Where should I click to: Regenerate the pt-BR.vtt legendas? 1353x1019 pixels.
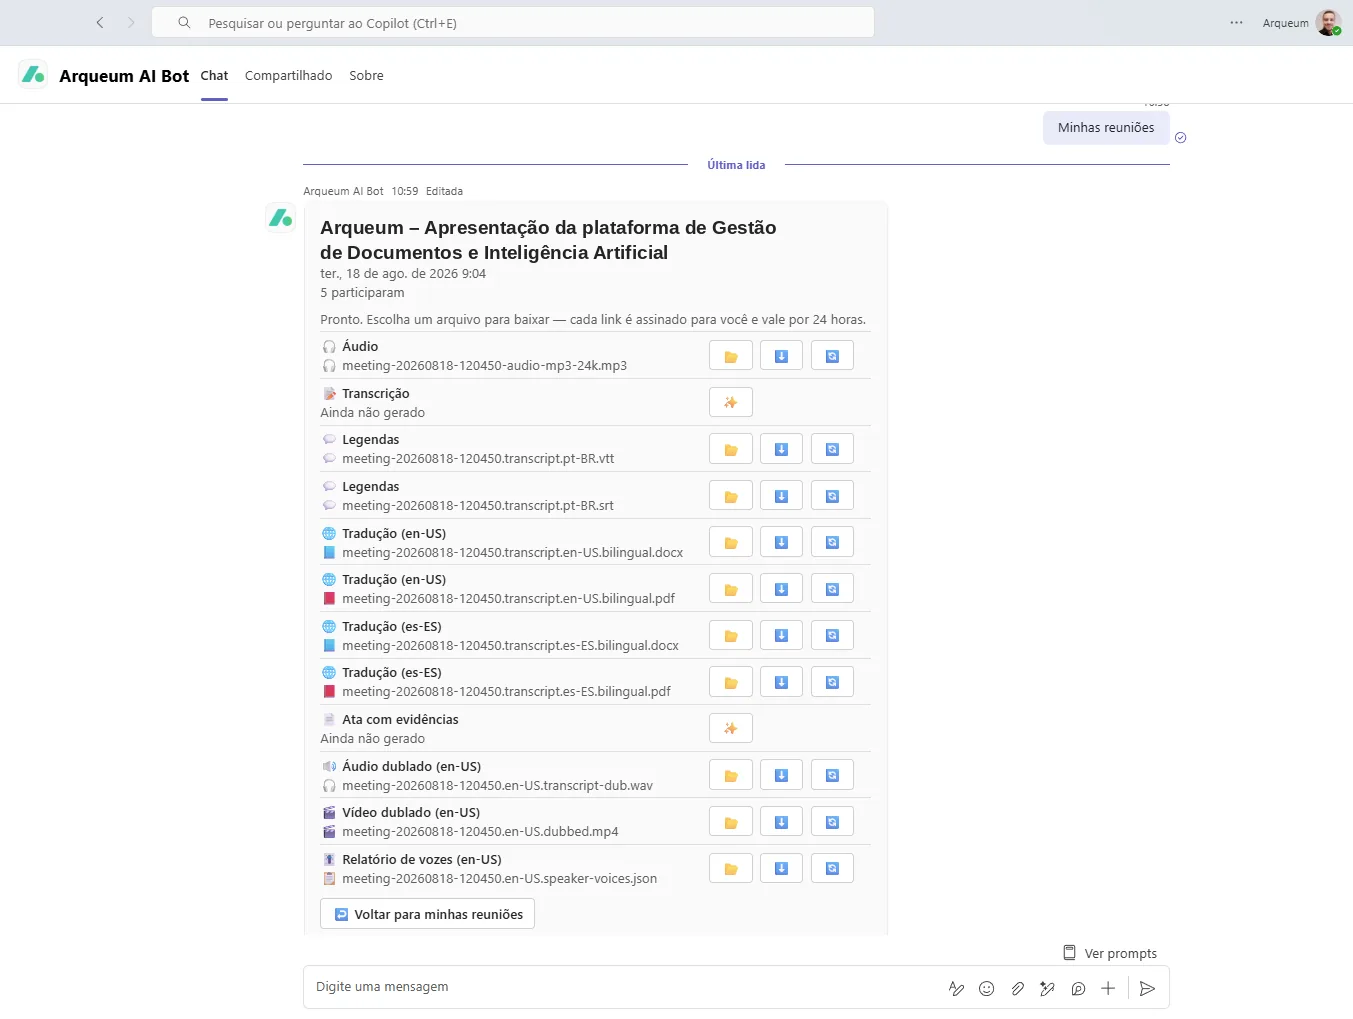(832, 449)
